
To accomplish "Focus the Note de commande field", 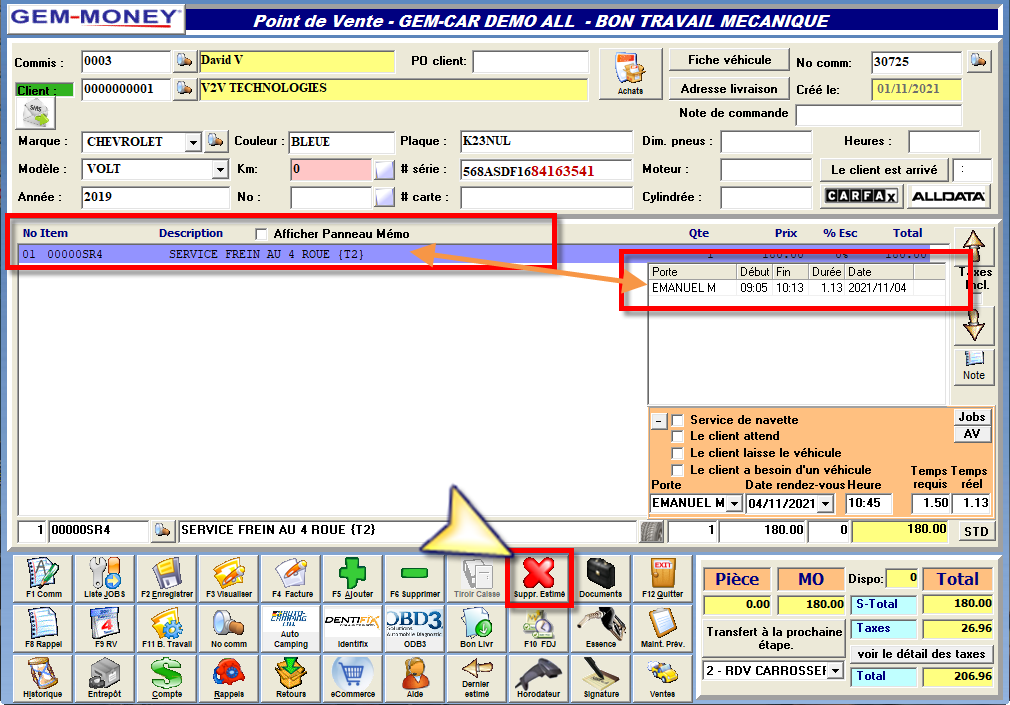I will coord(879,115).
